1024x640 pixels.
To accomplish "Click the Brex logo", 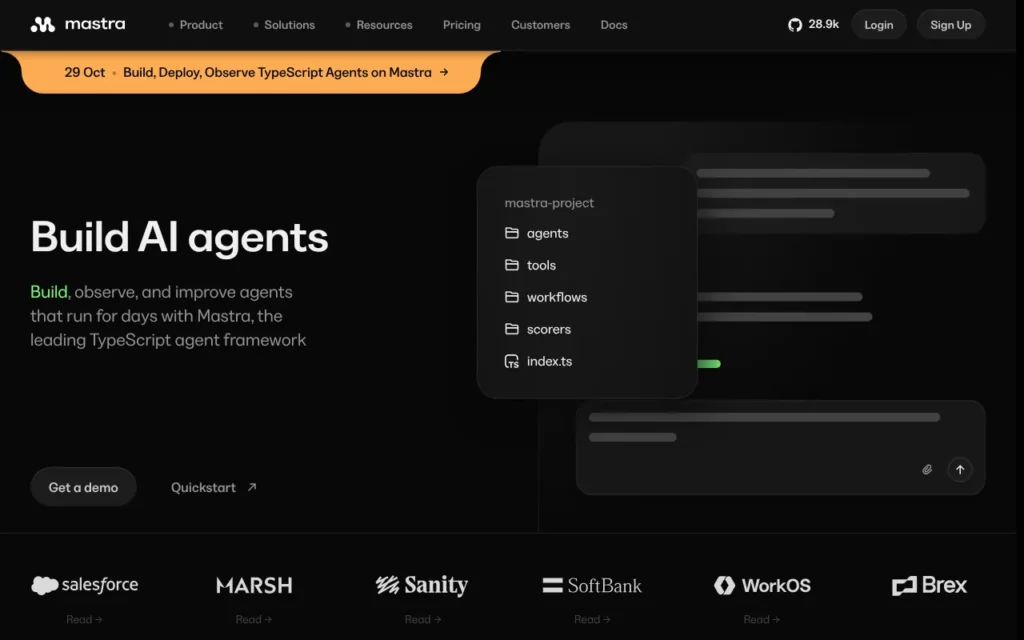I will [x=929, y=585].
